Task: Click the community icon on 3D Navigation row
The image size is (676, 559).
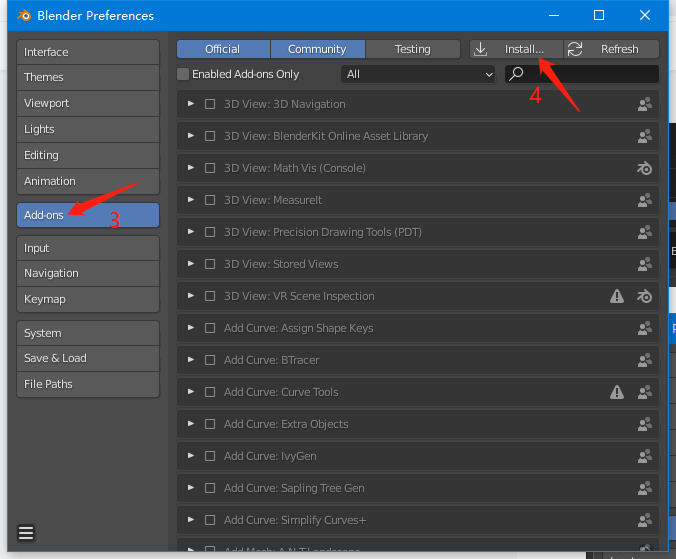Action: [645, 104]
